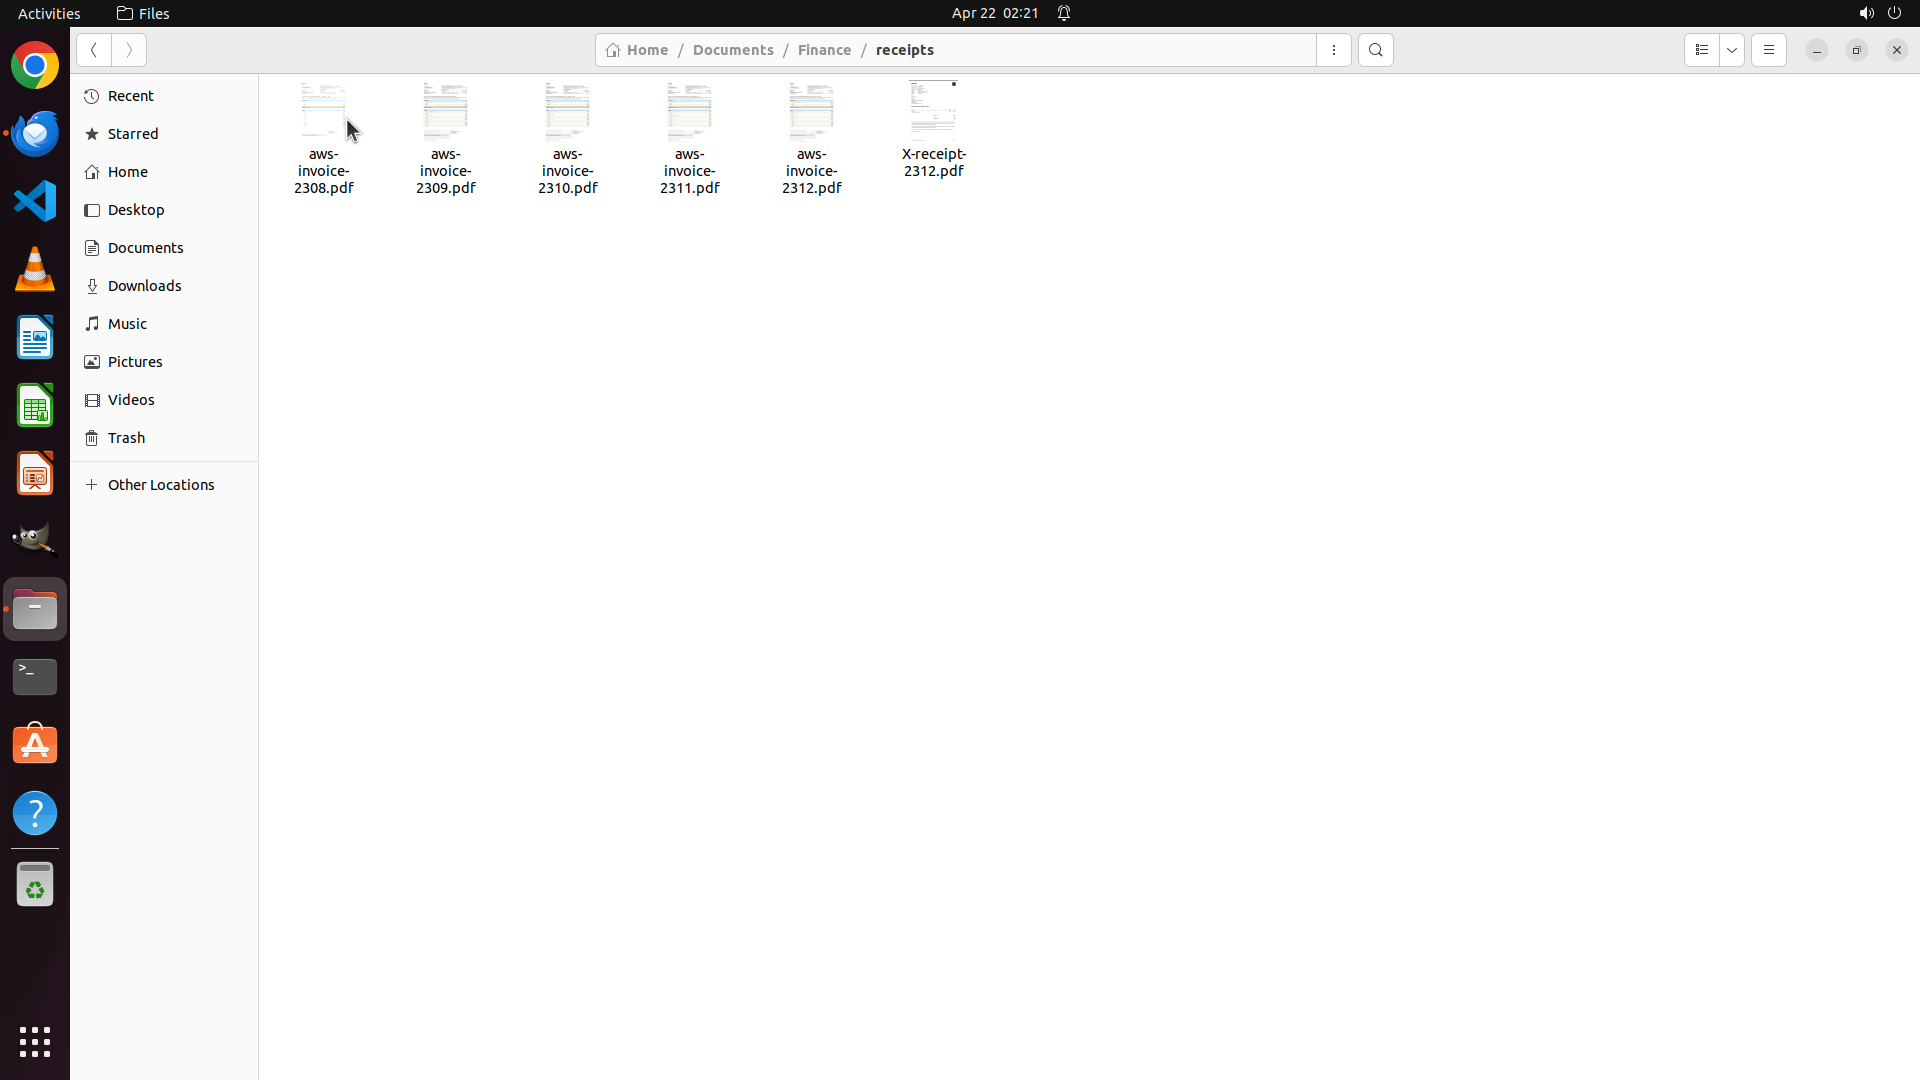
Task: Show applications grid in dock
Action: (x=35, y=1042)
